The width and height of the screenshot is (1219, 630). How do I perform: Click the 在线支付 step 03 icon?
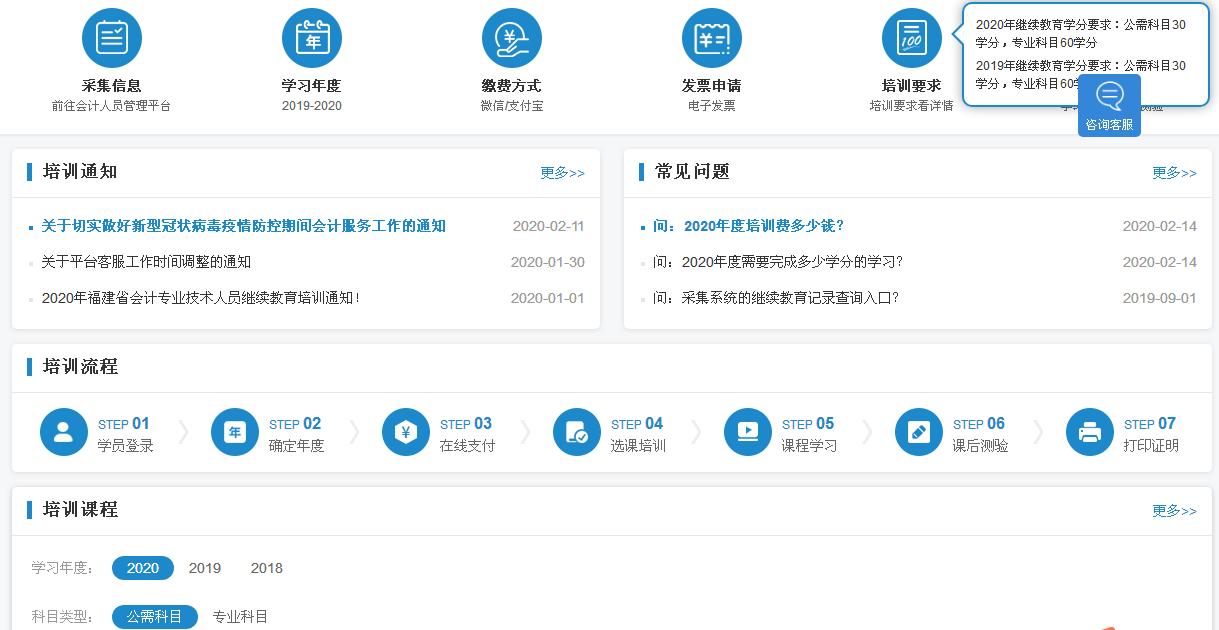coord(405,432)
